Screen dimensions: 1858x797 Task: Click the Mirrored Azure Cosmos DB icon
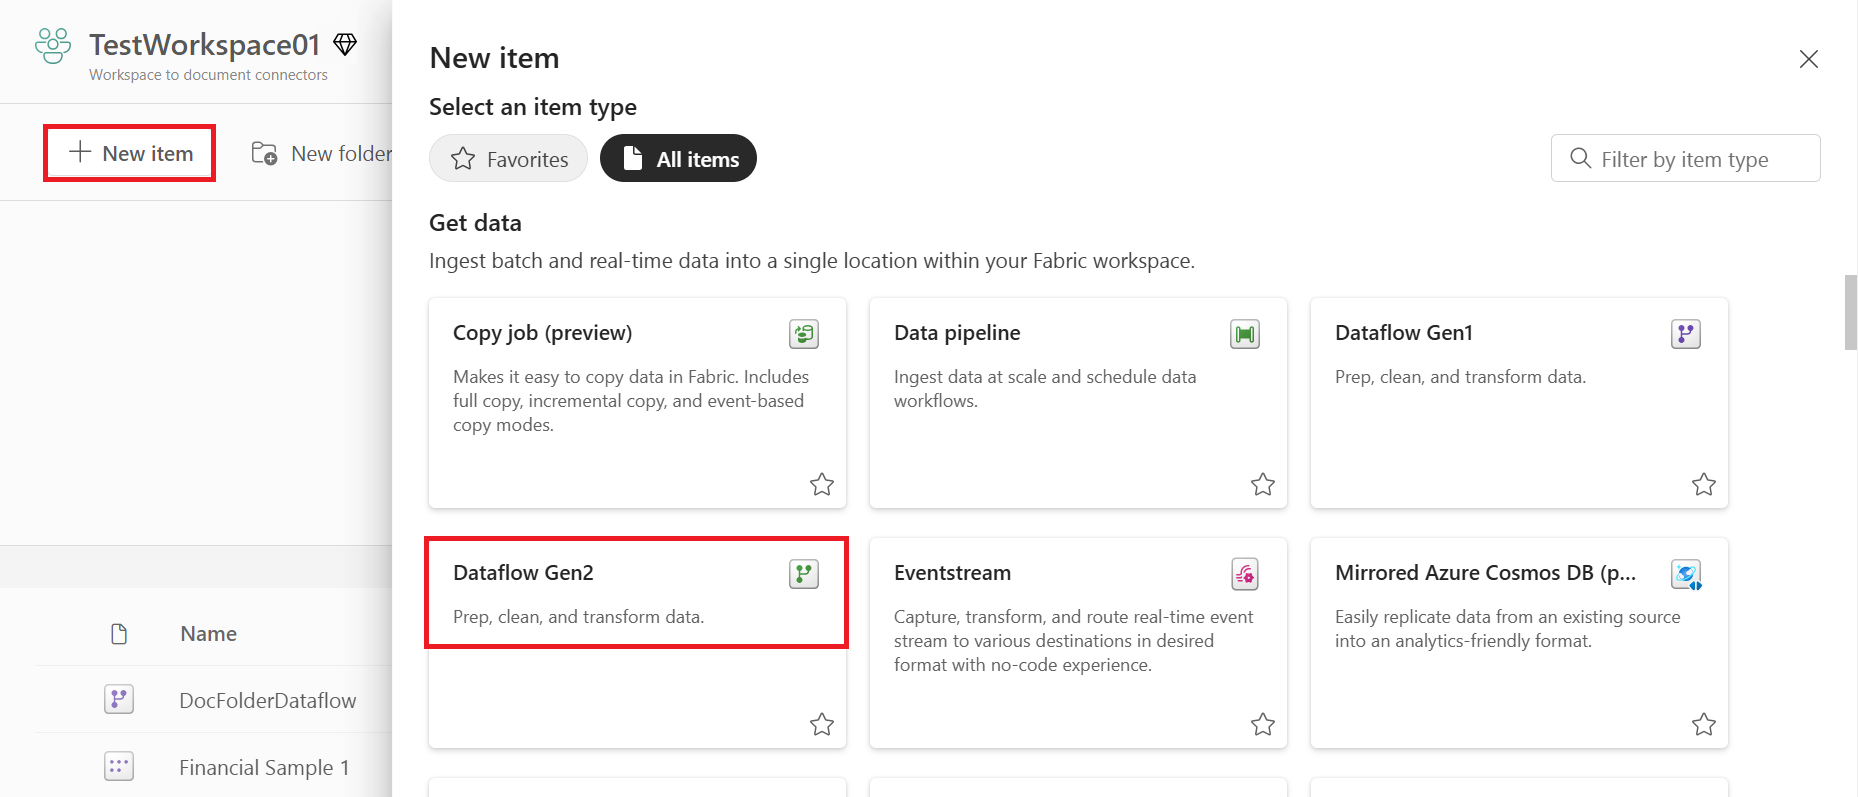pos(1686,574)
